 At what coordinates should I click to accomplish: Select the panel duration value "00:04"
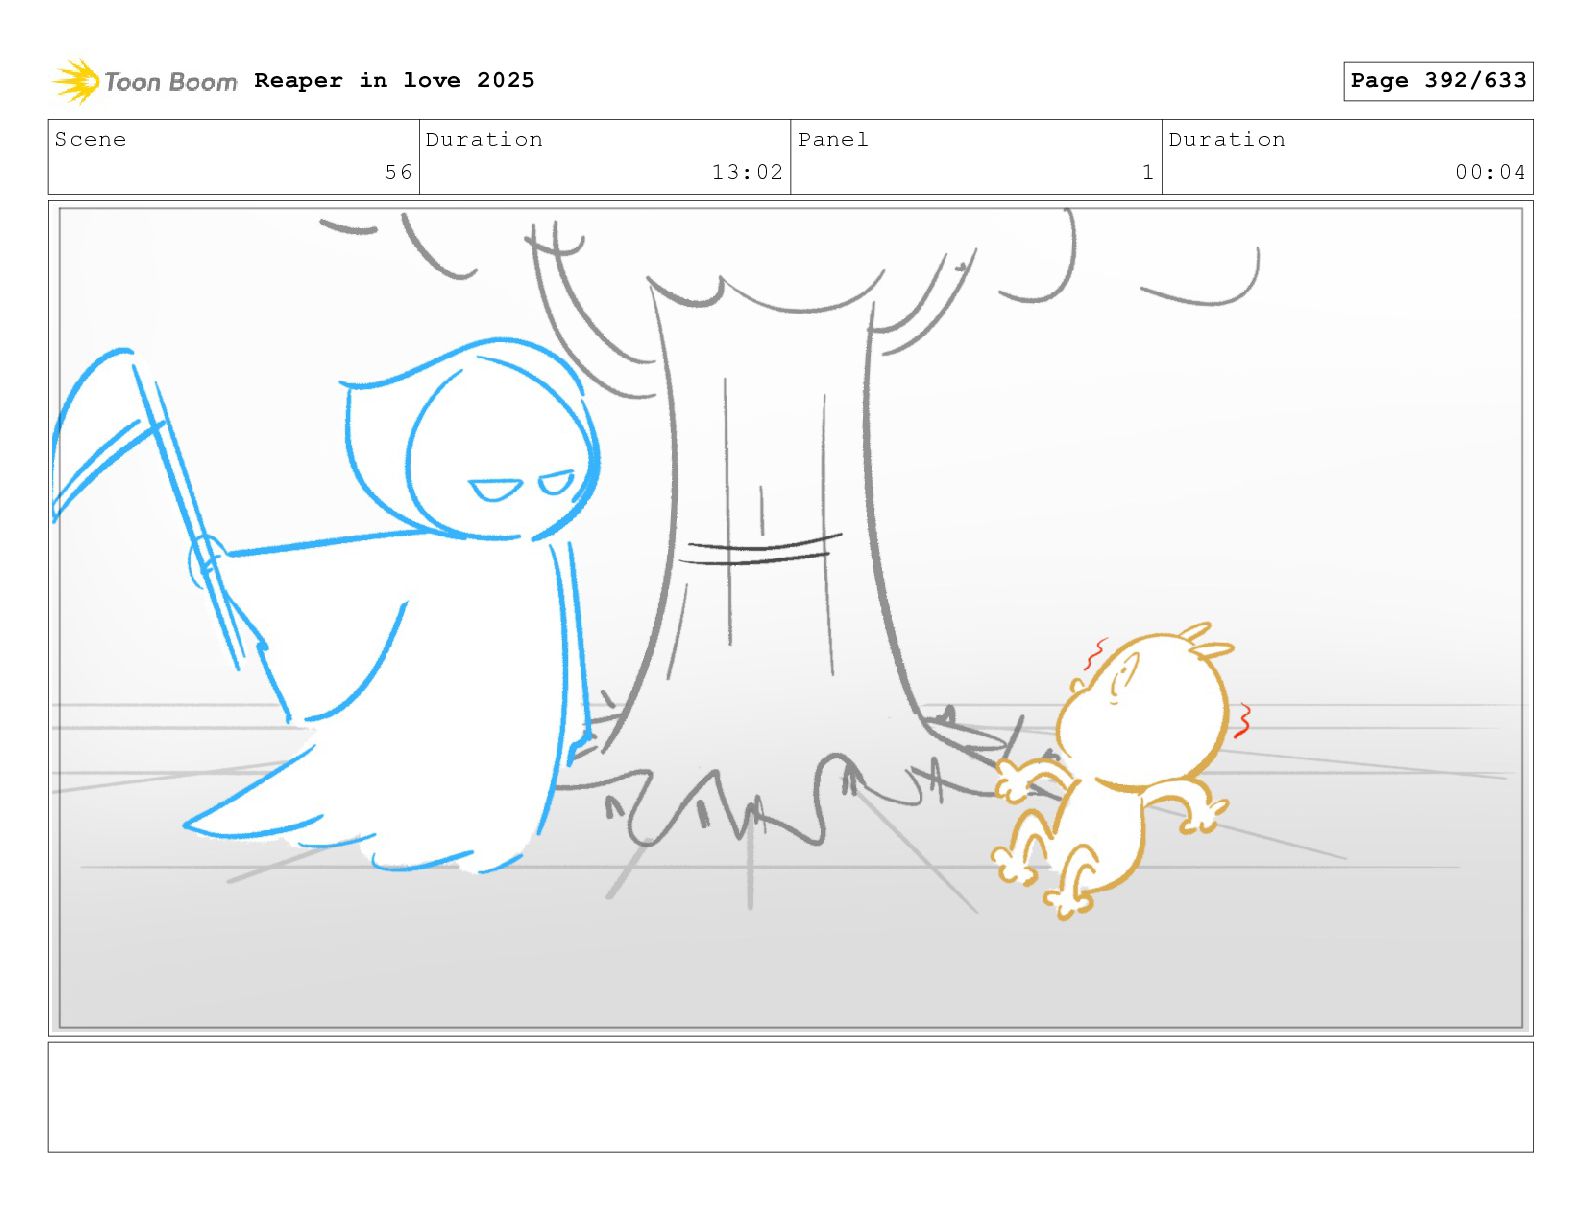point(1490,172)
